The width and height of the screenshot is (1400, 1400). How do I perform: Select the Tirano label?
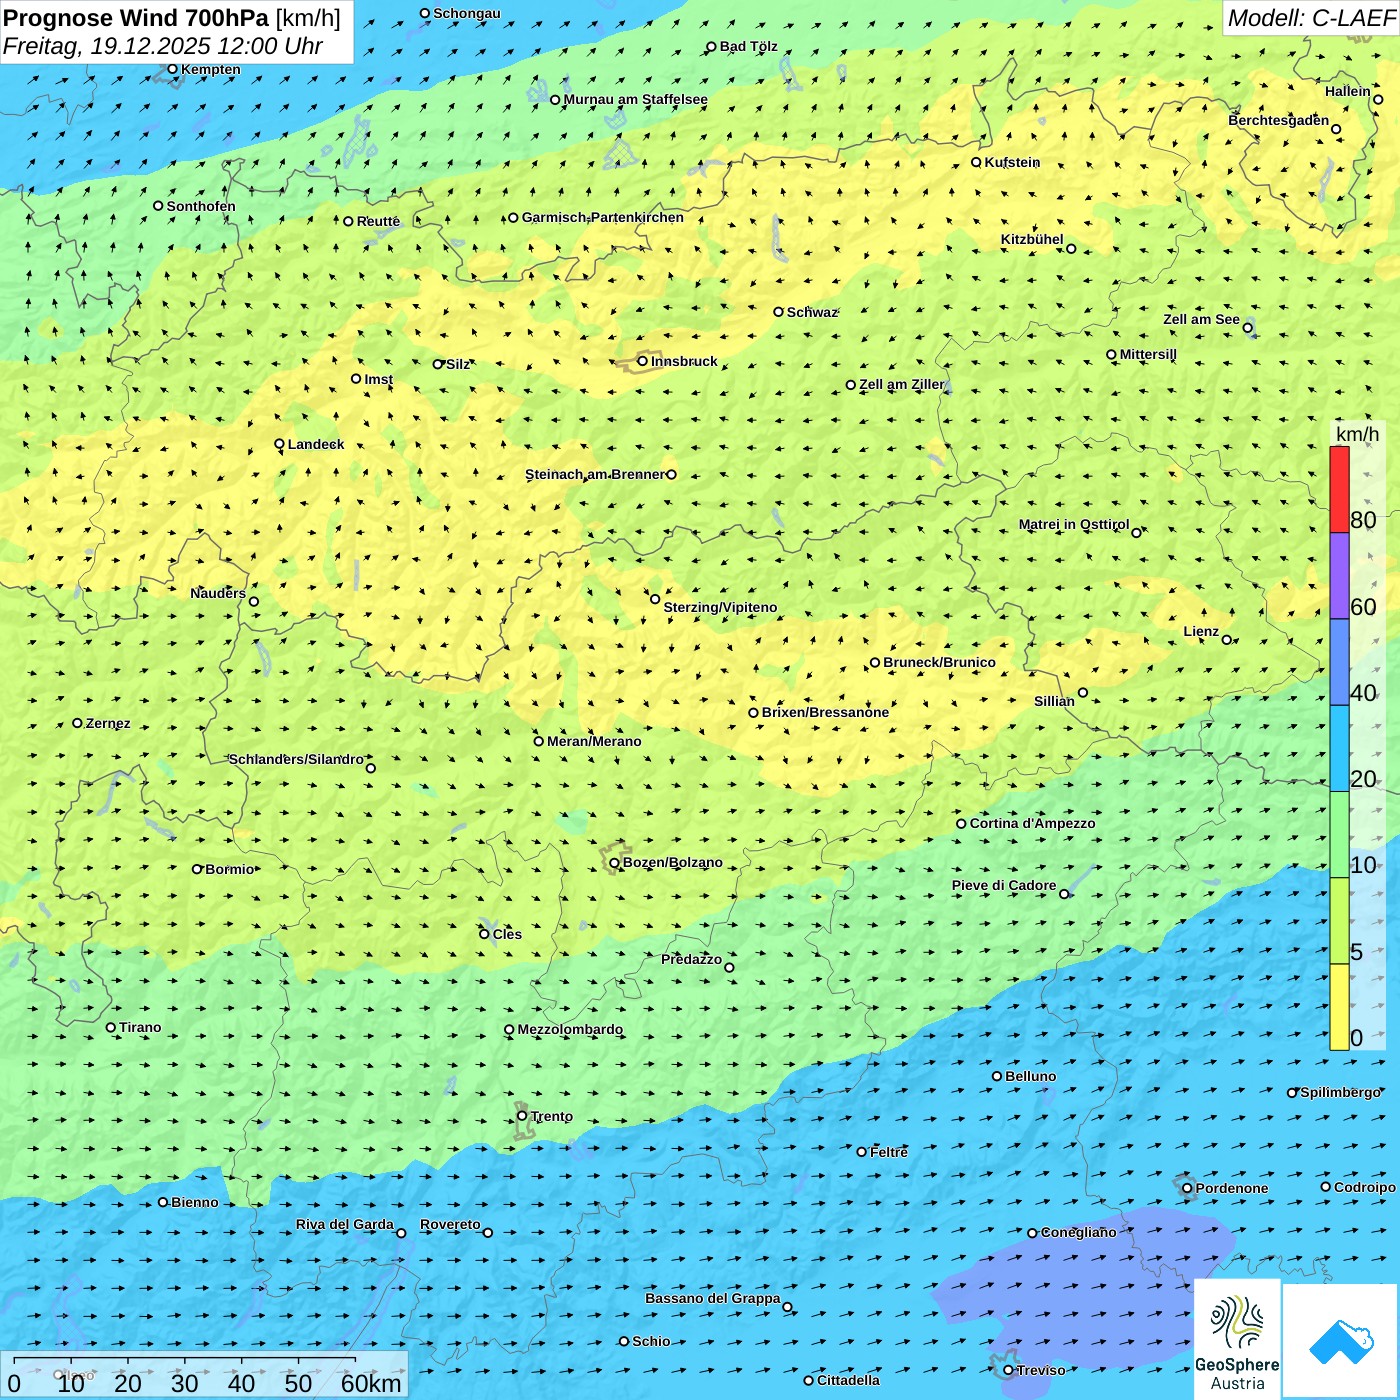coord(140,1027)
